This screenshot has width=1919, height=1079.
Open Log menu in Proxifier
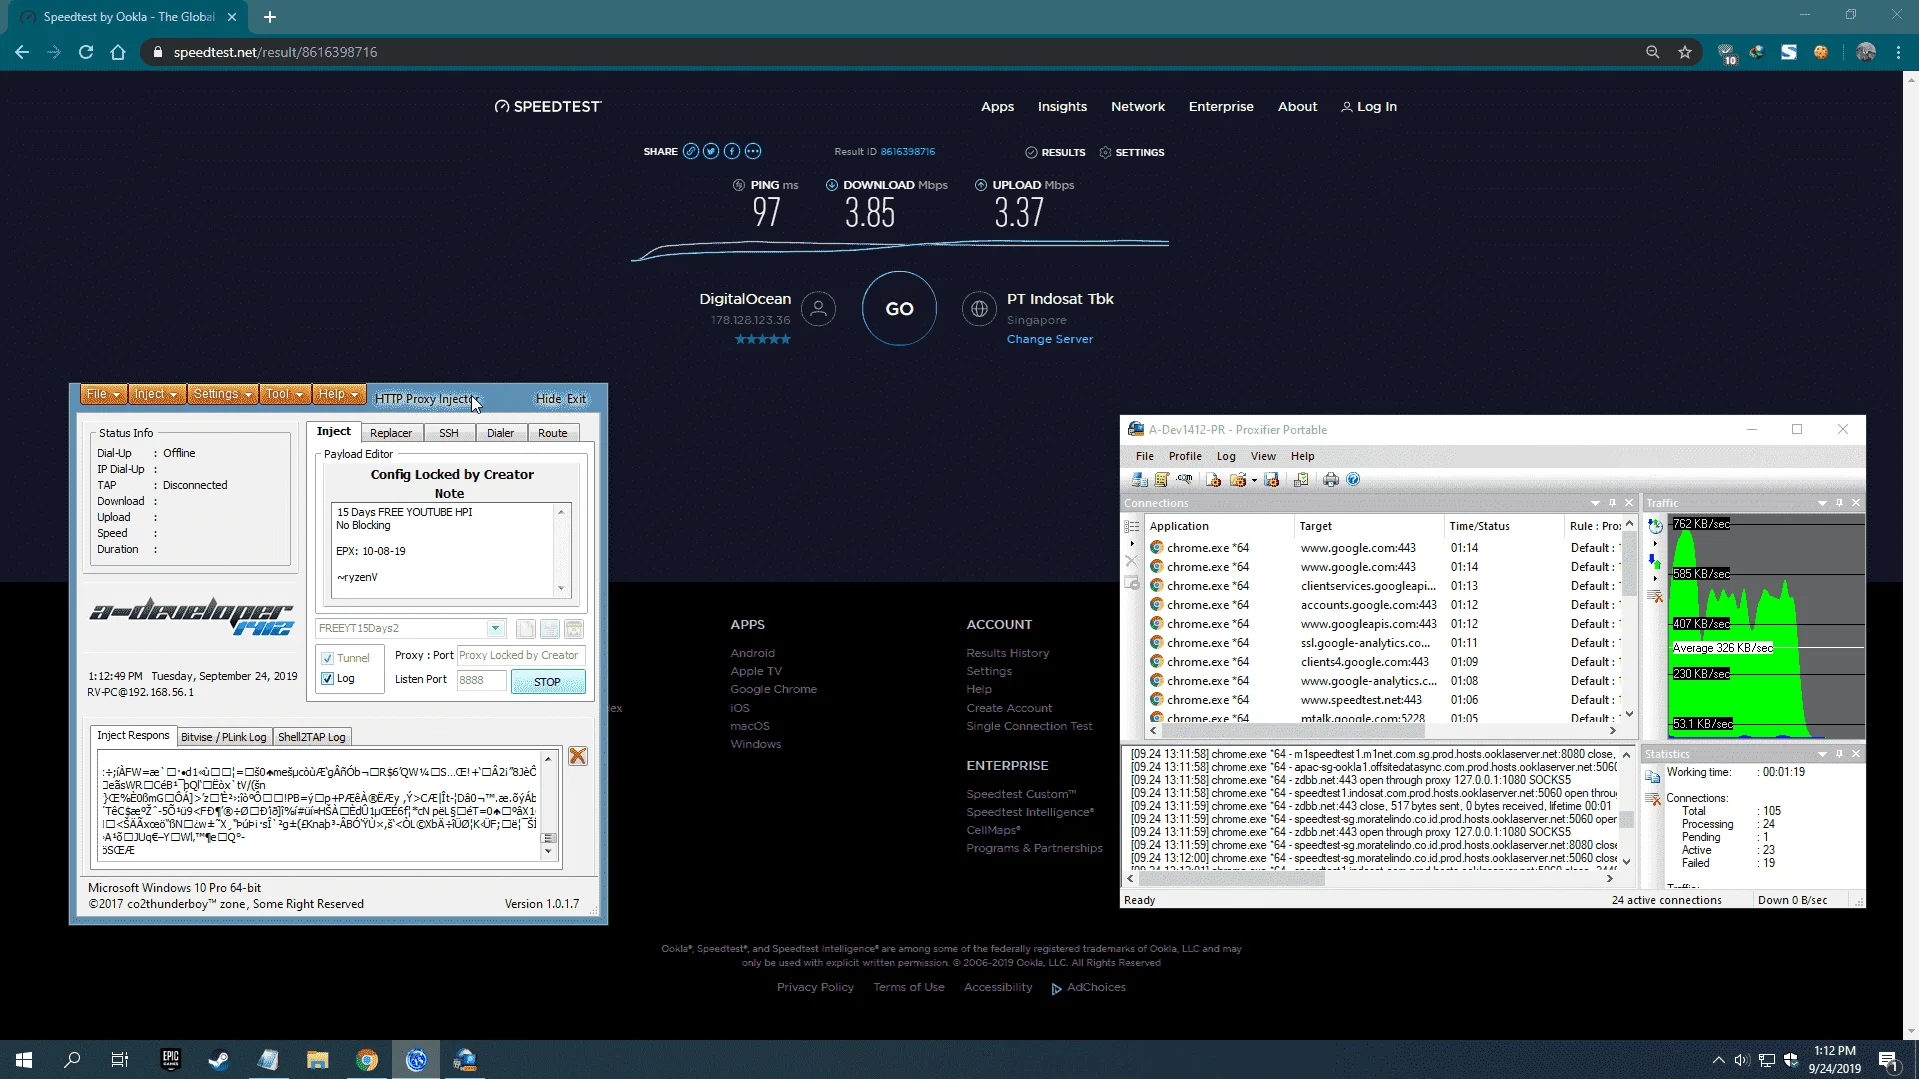(1226, 456)
